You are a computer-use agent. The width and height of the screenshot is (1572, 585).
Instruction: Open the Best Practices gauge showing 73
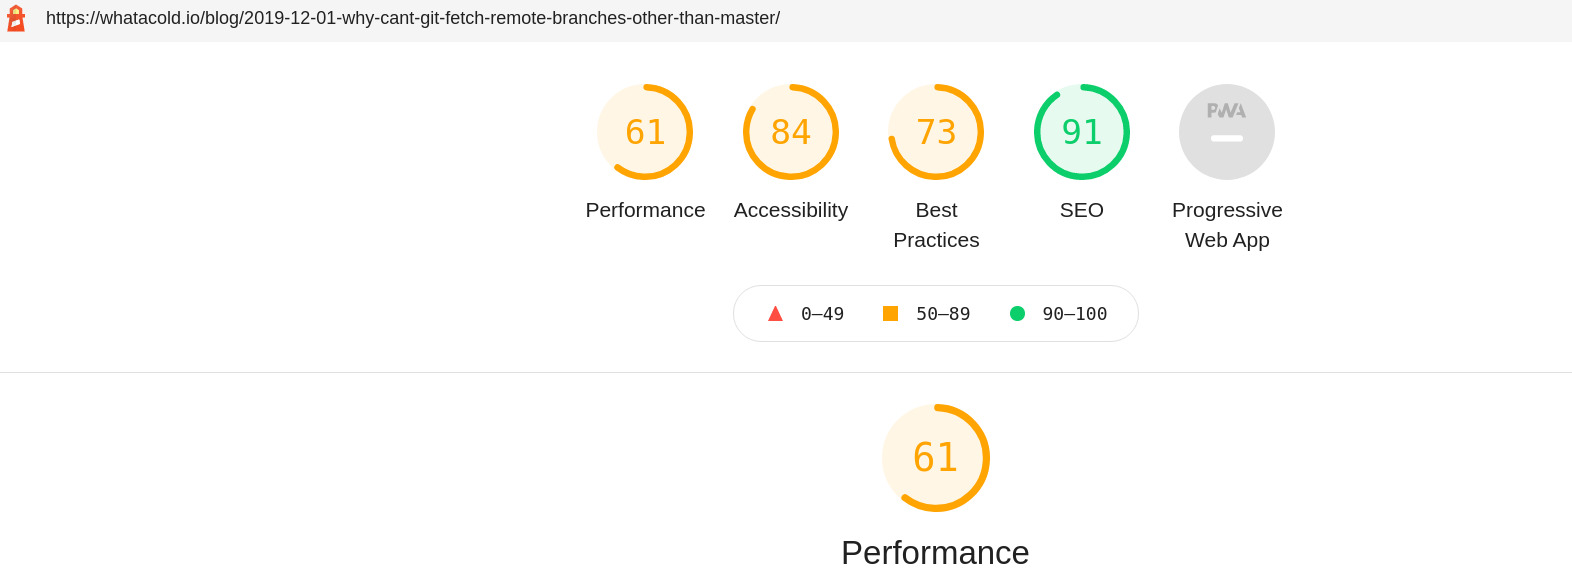936,132
